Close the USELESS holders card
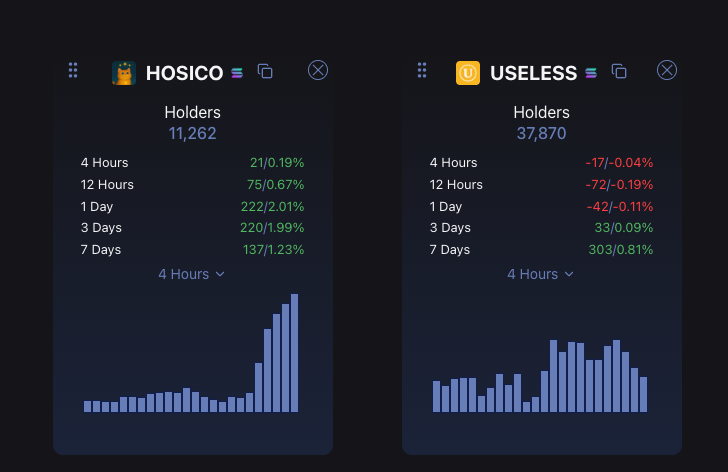 667,70
